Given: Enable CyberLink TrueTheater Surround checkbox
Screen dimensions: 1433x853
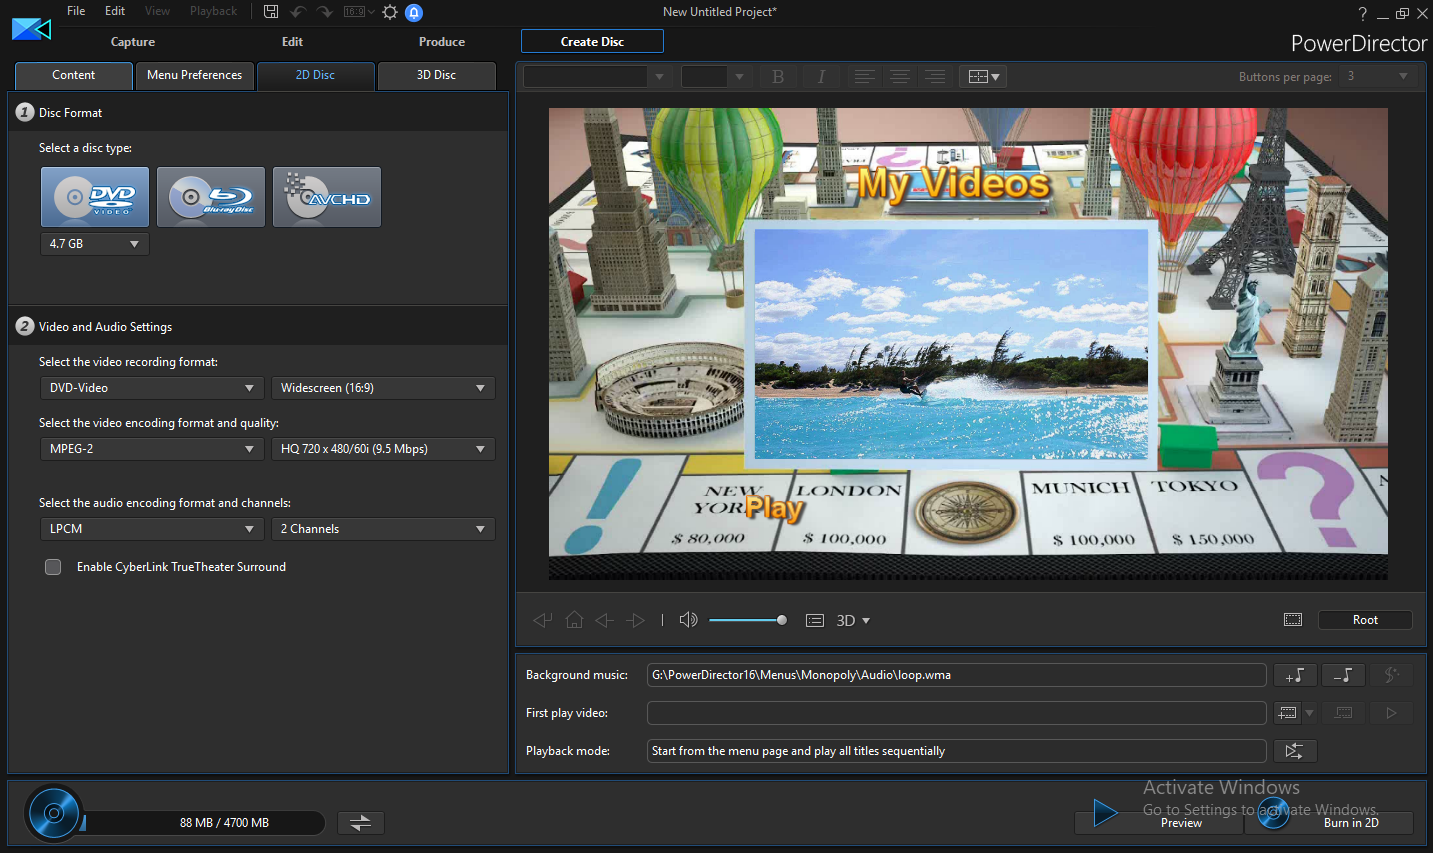Looking at the screenshot, I should pos(53,567).
